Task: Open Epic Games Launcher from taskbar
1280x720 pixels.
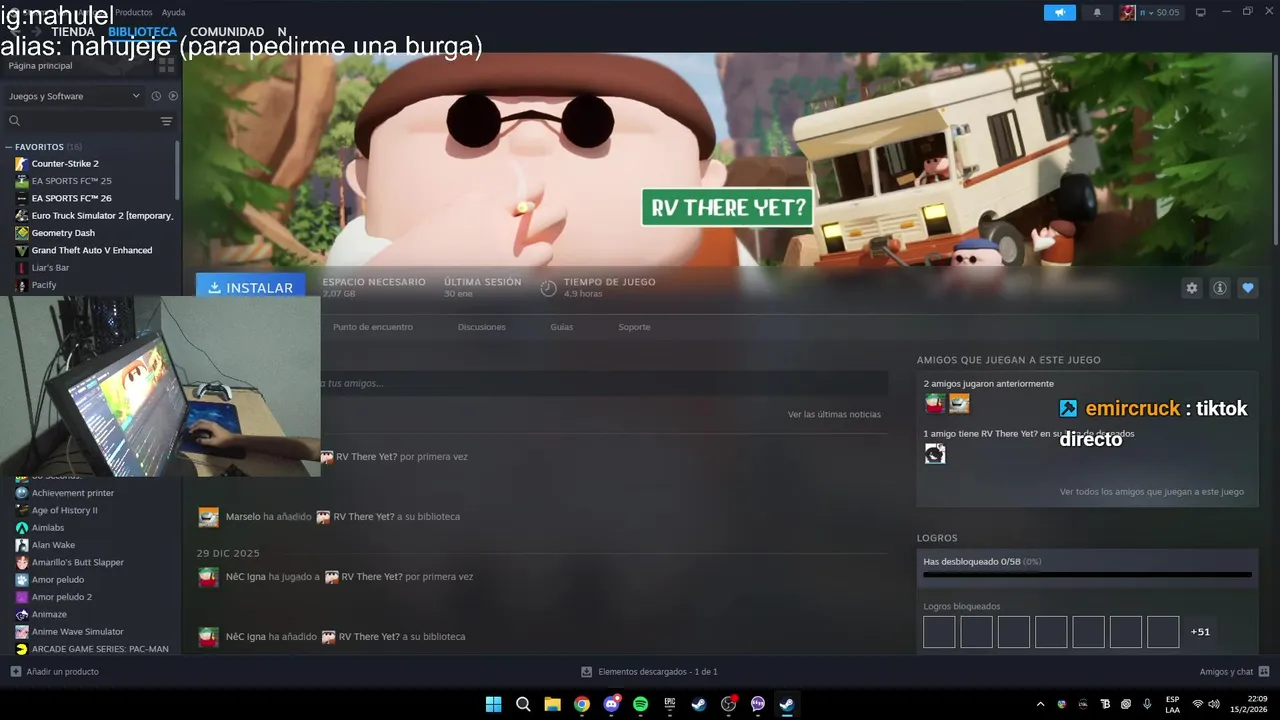Action: [x=670, y=704]
